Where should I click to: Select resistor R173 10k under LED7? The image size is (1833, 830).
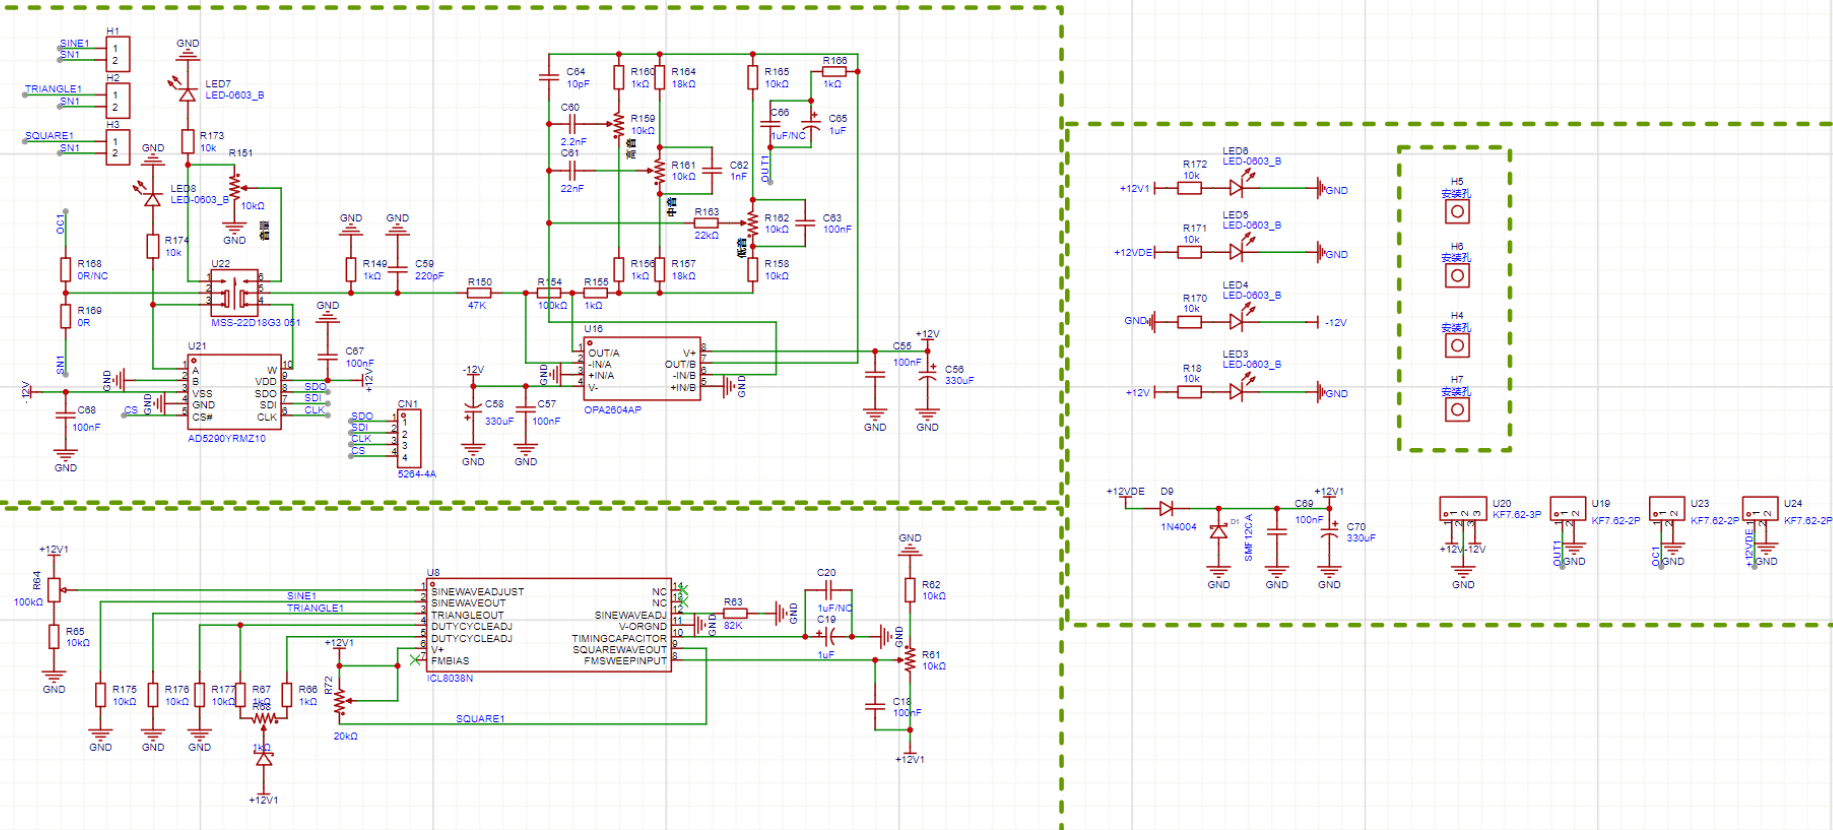187,141
